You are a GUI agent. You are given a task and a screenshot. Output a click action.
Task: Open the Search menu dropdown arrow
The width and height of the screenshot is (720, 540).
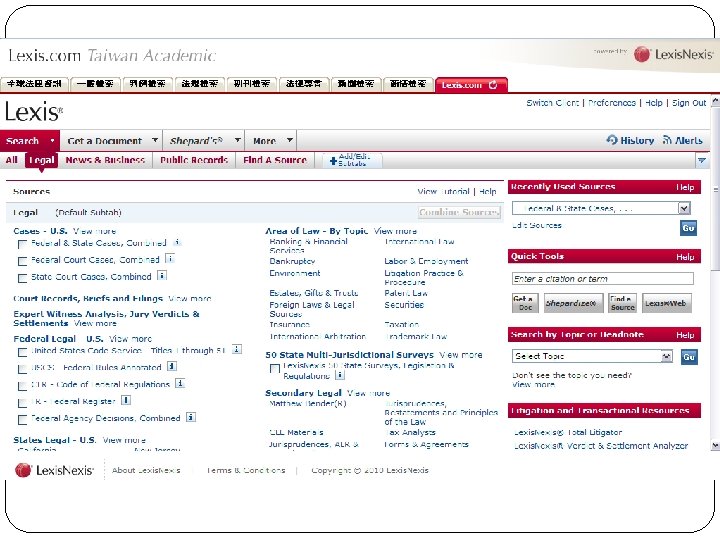click(x=53, y=141)
